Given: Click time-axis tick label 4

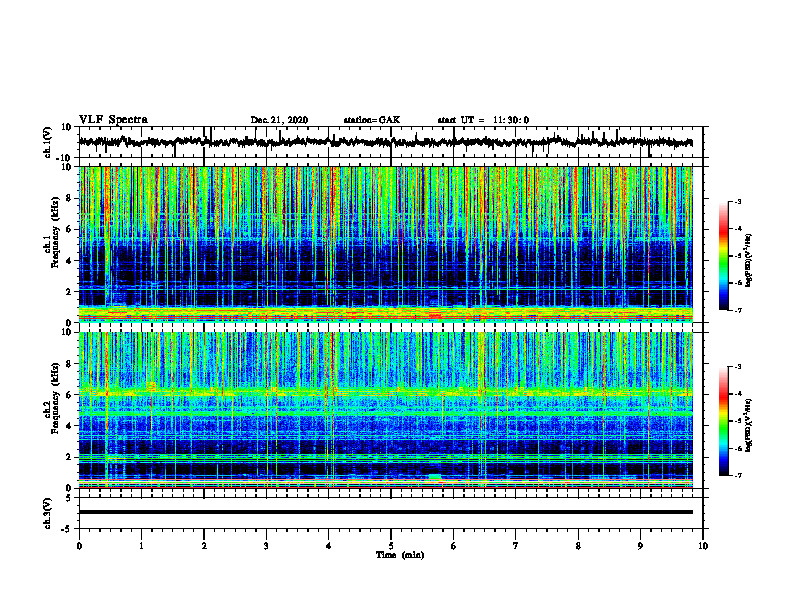Looking at the screenshot, I should click(x=329, y=546).
